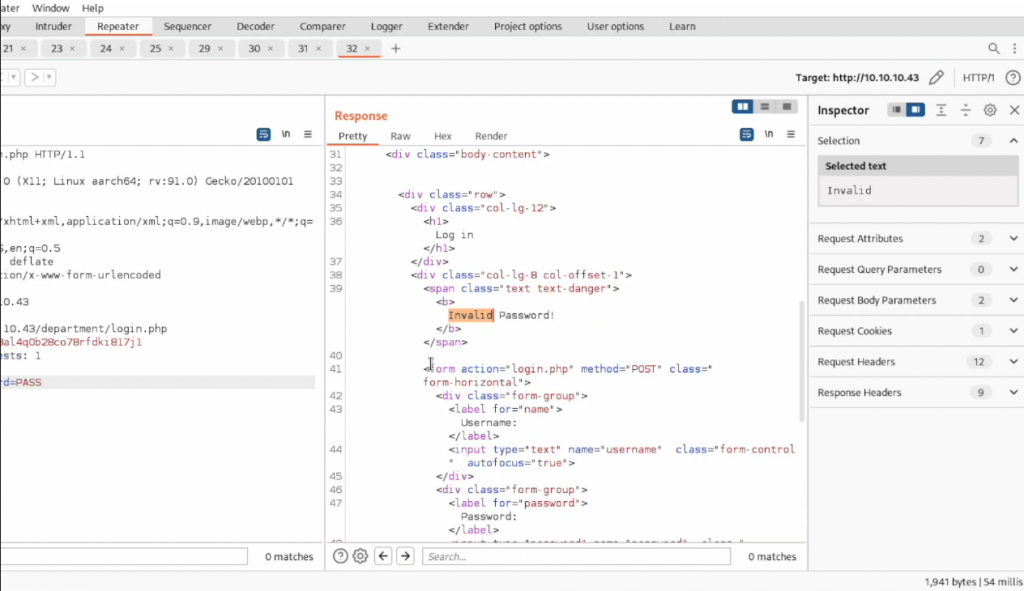Expand Request Body Parameters section
1024x591 pixels.
click(x=1013, y=300)
